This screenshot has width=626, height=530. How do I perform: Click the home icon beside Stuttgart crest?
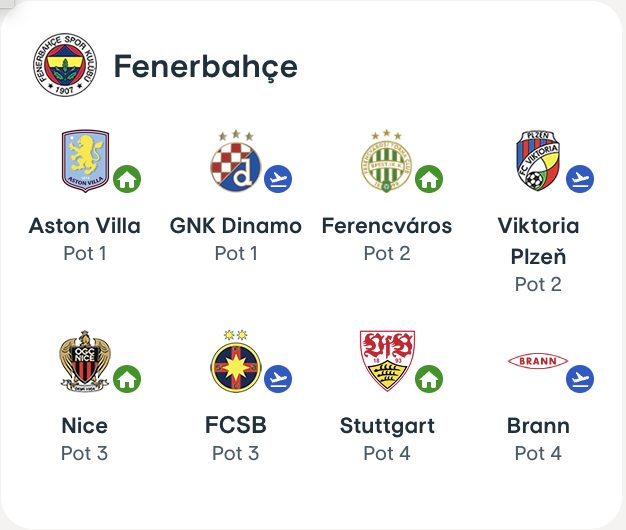click(429, 379)
